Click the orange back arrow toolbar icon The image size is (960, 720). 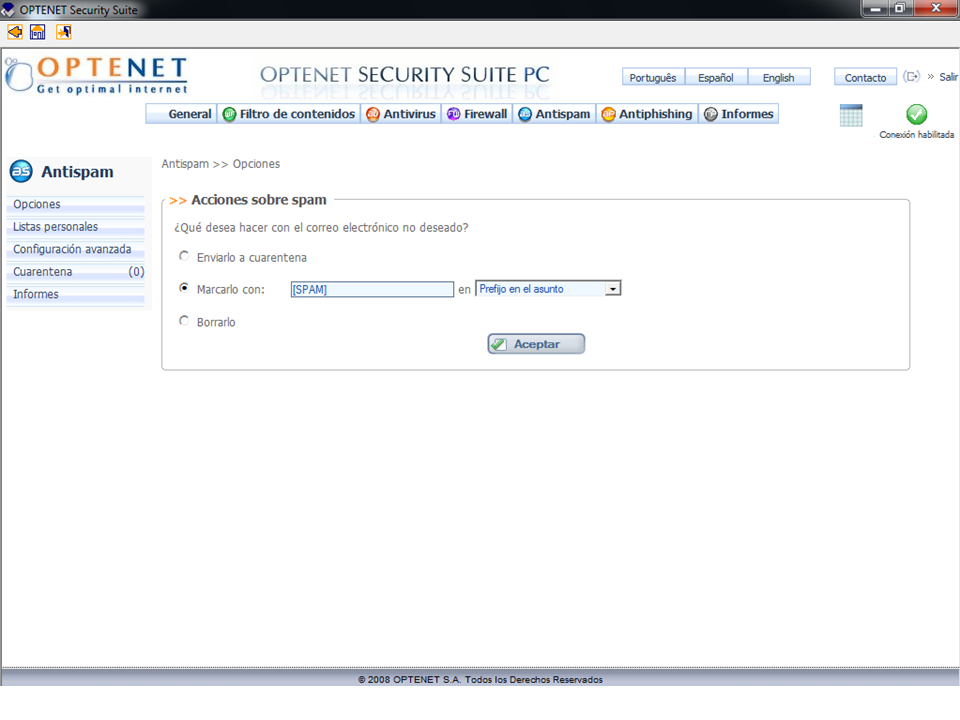[14, 32]
